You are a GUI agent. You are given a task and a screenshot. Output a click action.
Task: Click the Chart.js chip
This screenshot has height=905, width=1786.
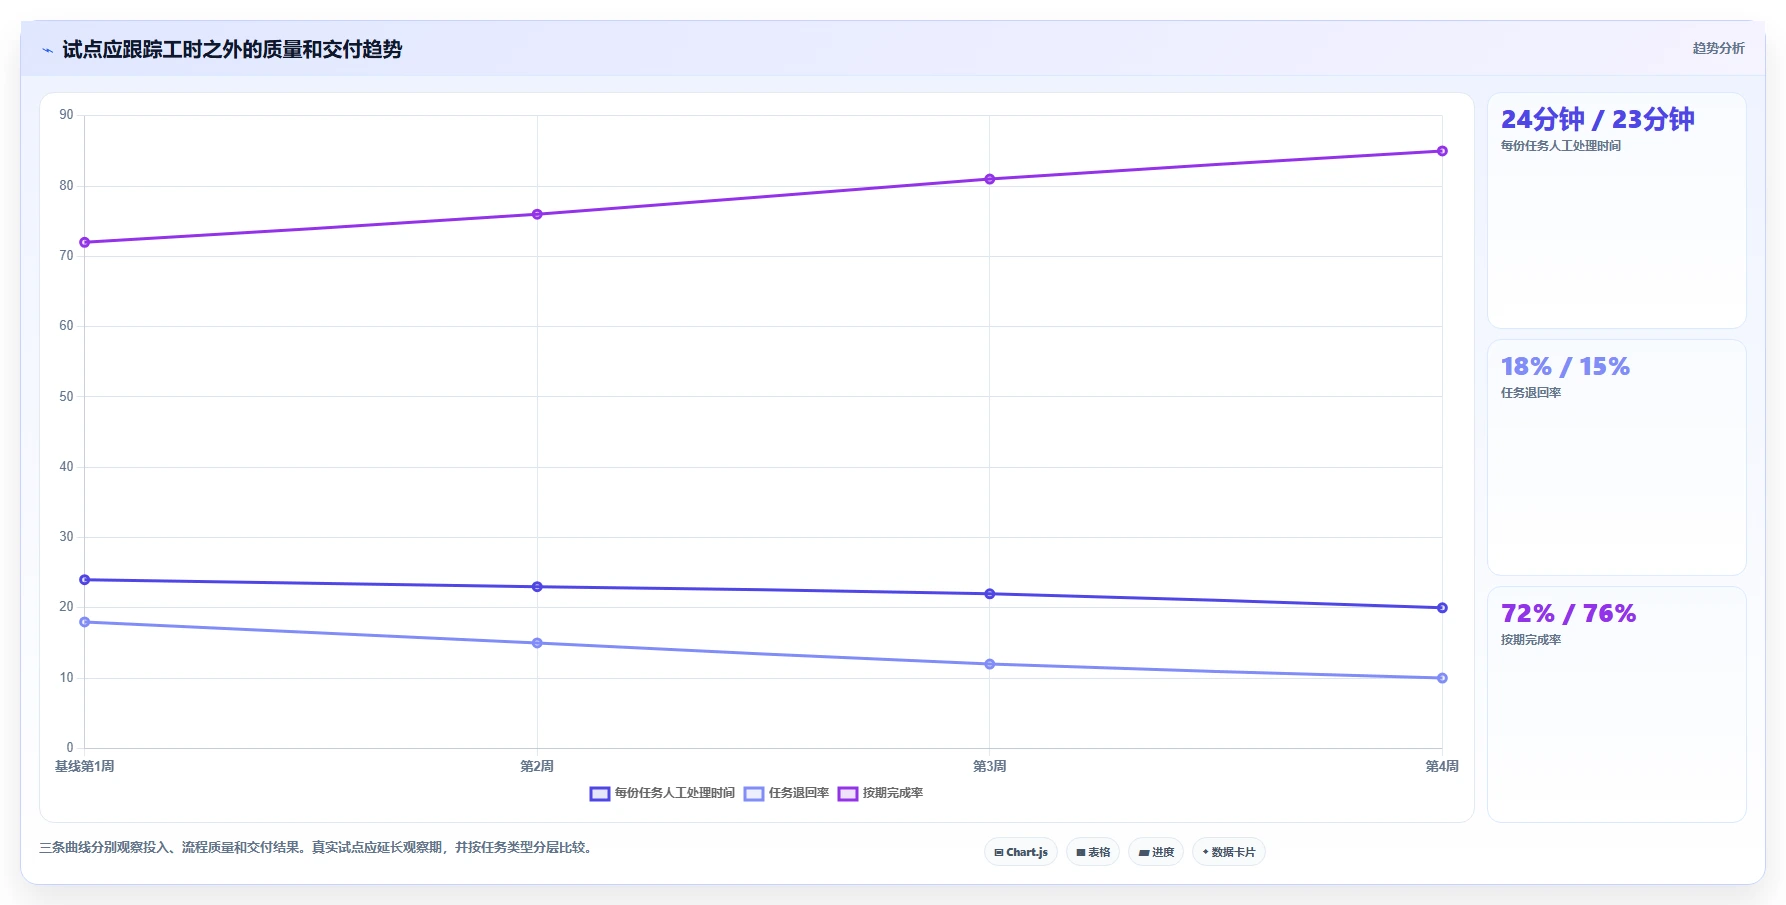(x=1021, y=852)
